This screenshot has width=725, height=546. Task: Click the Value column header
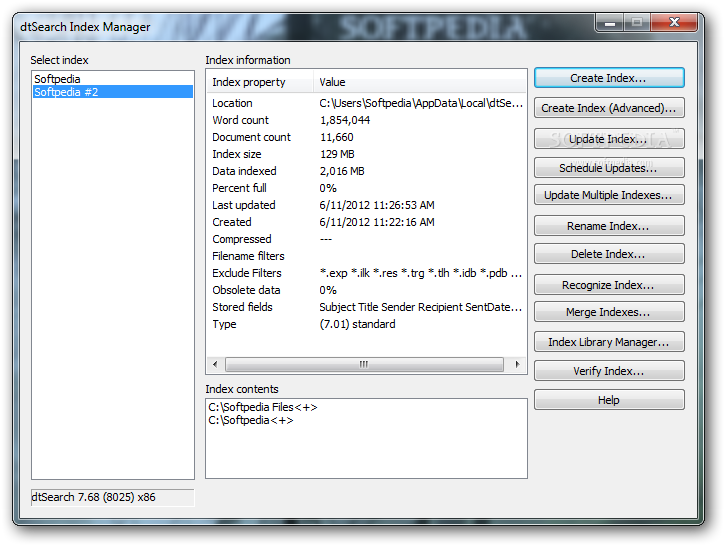pos(420,82)
